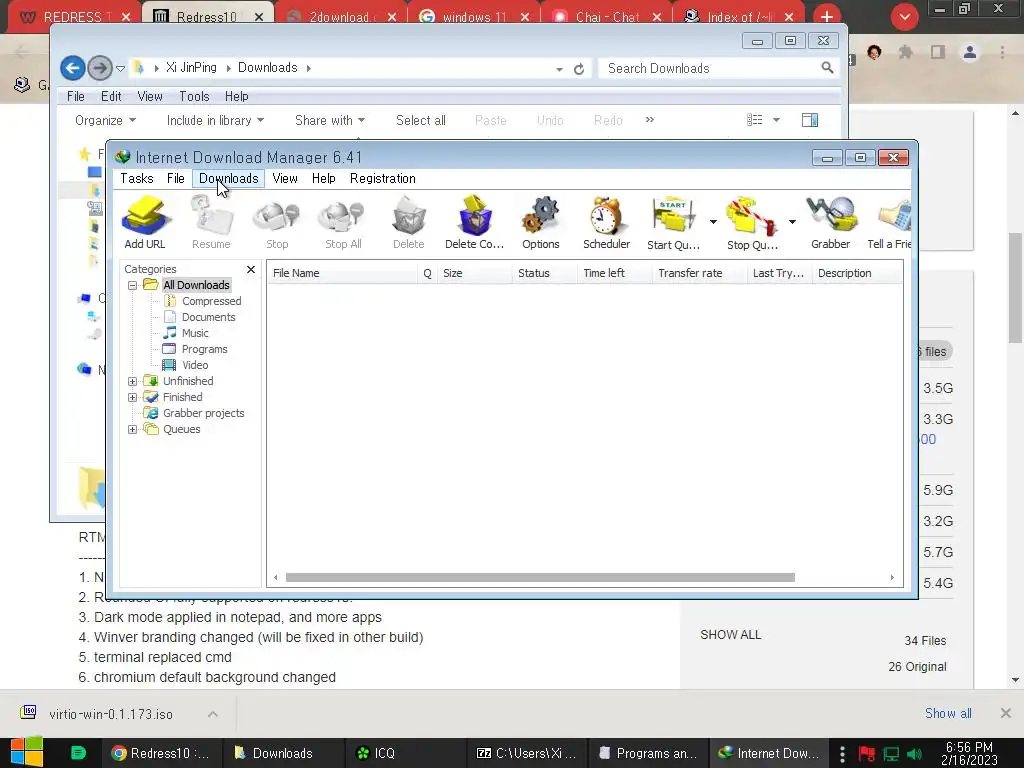The width and height of the screenshot is (1024, 768).
Task: Click the horizontal scrollbar in download list
Action: coord(540,577)
